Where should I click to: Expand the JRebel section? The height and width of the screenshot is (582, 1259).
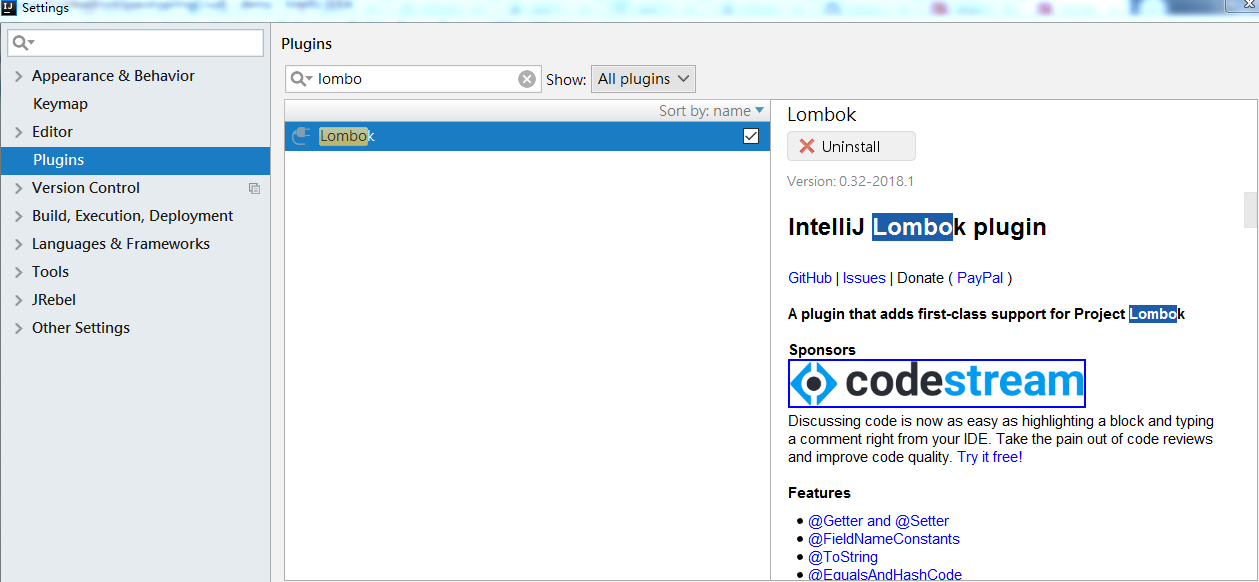point(18,300)
